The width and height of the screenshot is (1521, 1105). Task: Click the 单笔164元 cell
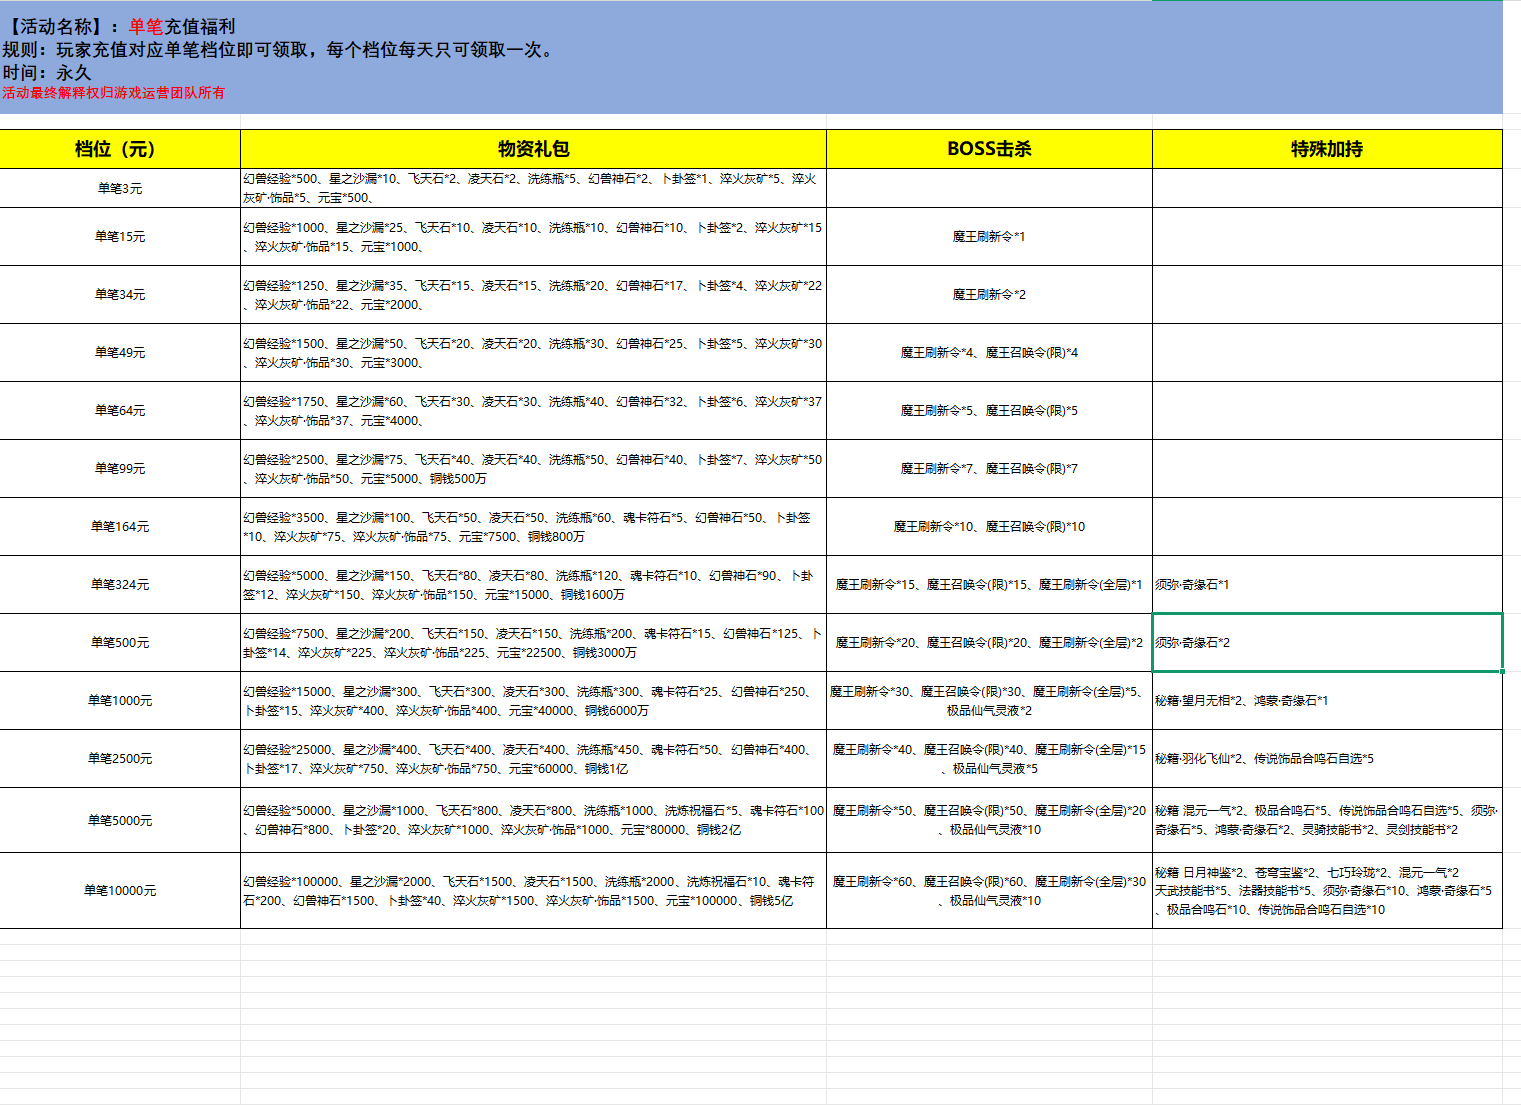[x=120, y=527]
